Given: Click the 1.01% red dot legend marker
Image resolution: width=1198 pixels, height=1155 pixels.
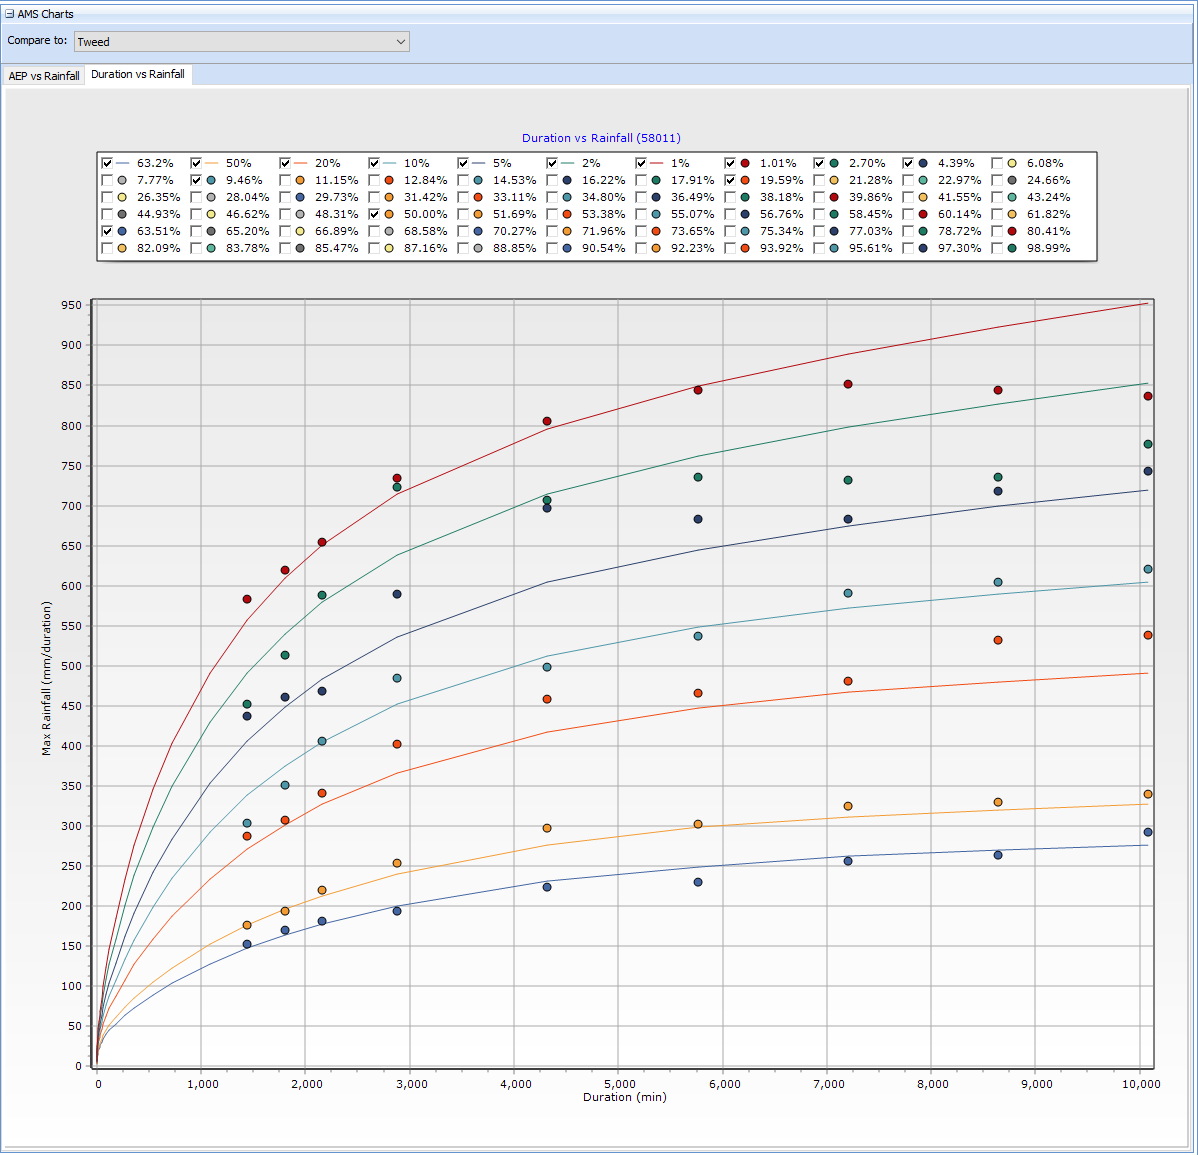Looking at the screenshot, I should [x=745, y=163].
